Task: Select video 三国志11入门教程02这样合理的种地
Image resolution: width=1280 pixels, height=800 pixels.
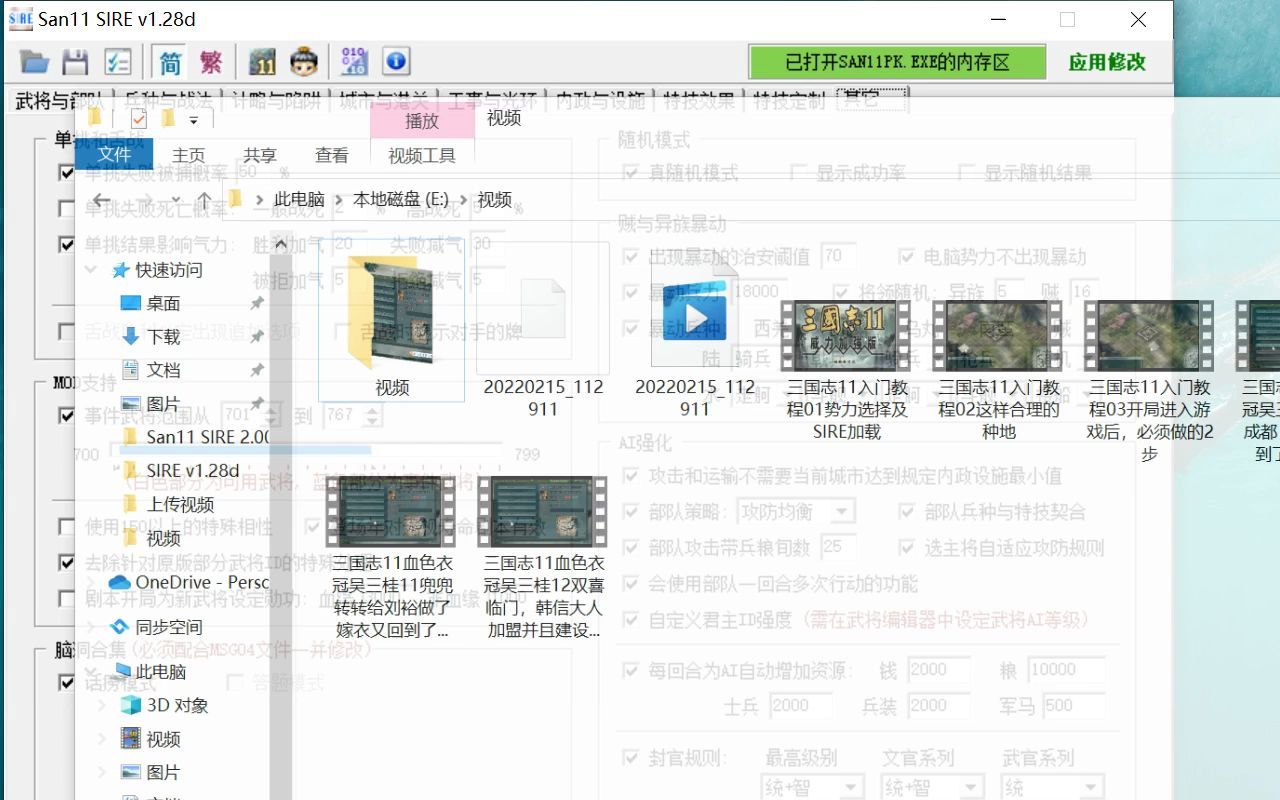Action: [998, 370]
